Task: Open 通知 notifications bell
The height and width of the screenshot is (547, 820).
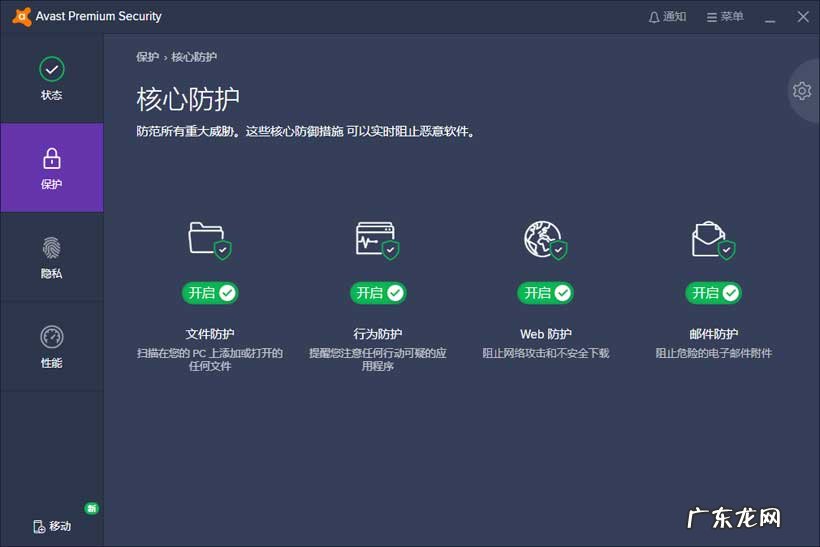Action: click(x=667, y=17)
